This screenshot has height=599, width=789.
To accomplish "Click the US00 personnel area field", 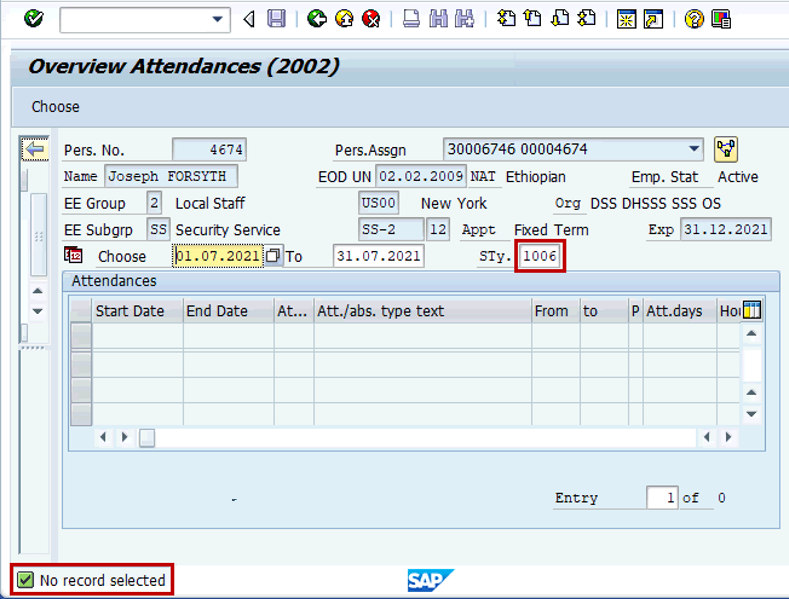I will (x=378, y=203).
